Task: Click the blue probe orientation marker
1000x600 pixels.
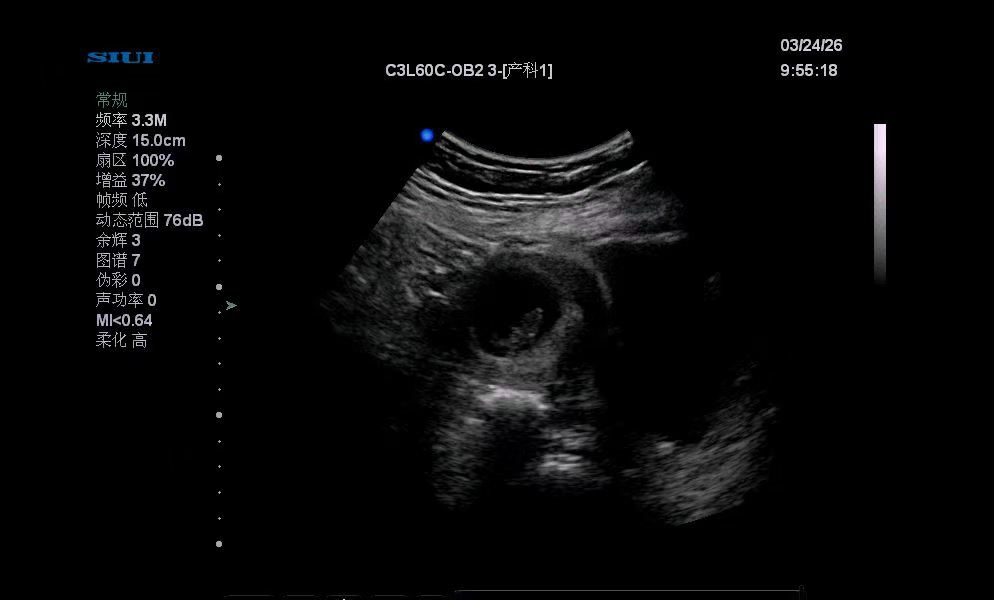Action: tap(427, 135)
